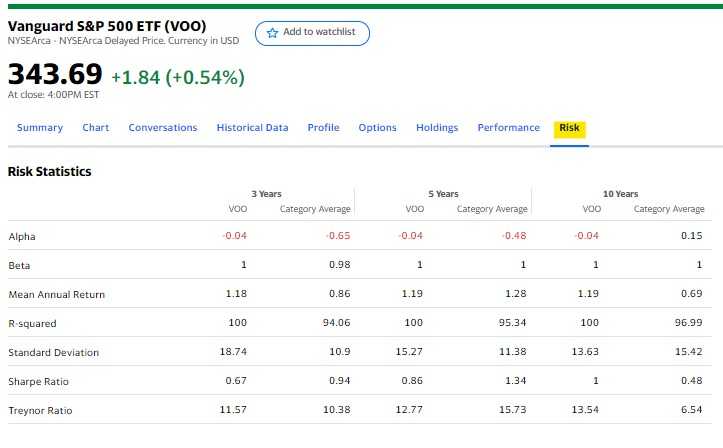This screenshot has width=723, height=448.
Task: Open the Options tab
Action: [x=378, y=128]
